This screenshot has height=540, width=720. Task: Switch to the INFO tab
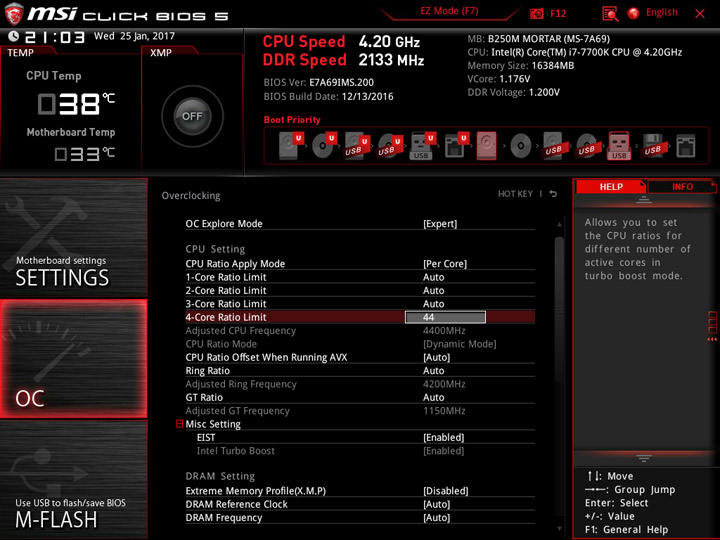click(x=682, y=186)
